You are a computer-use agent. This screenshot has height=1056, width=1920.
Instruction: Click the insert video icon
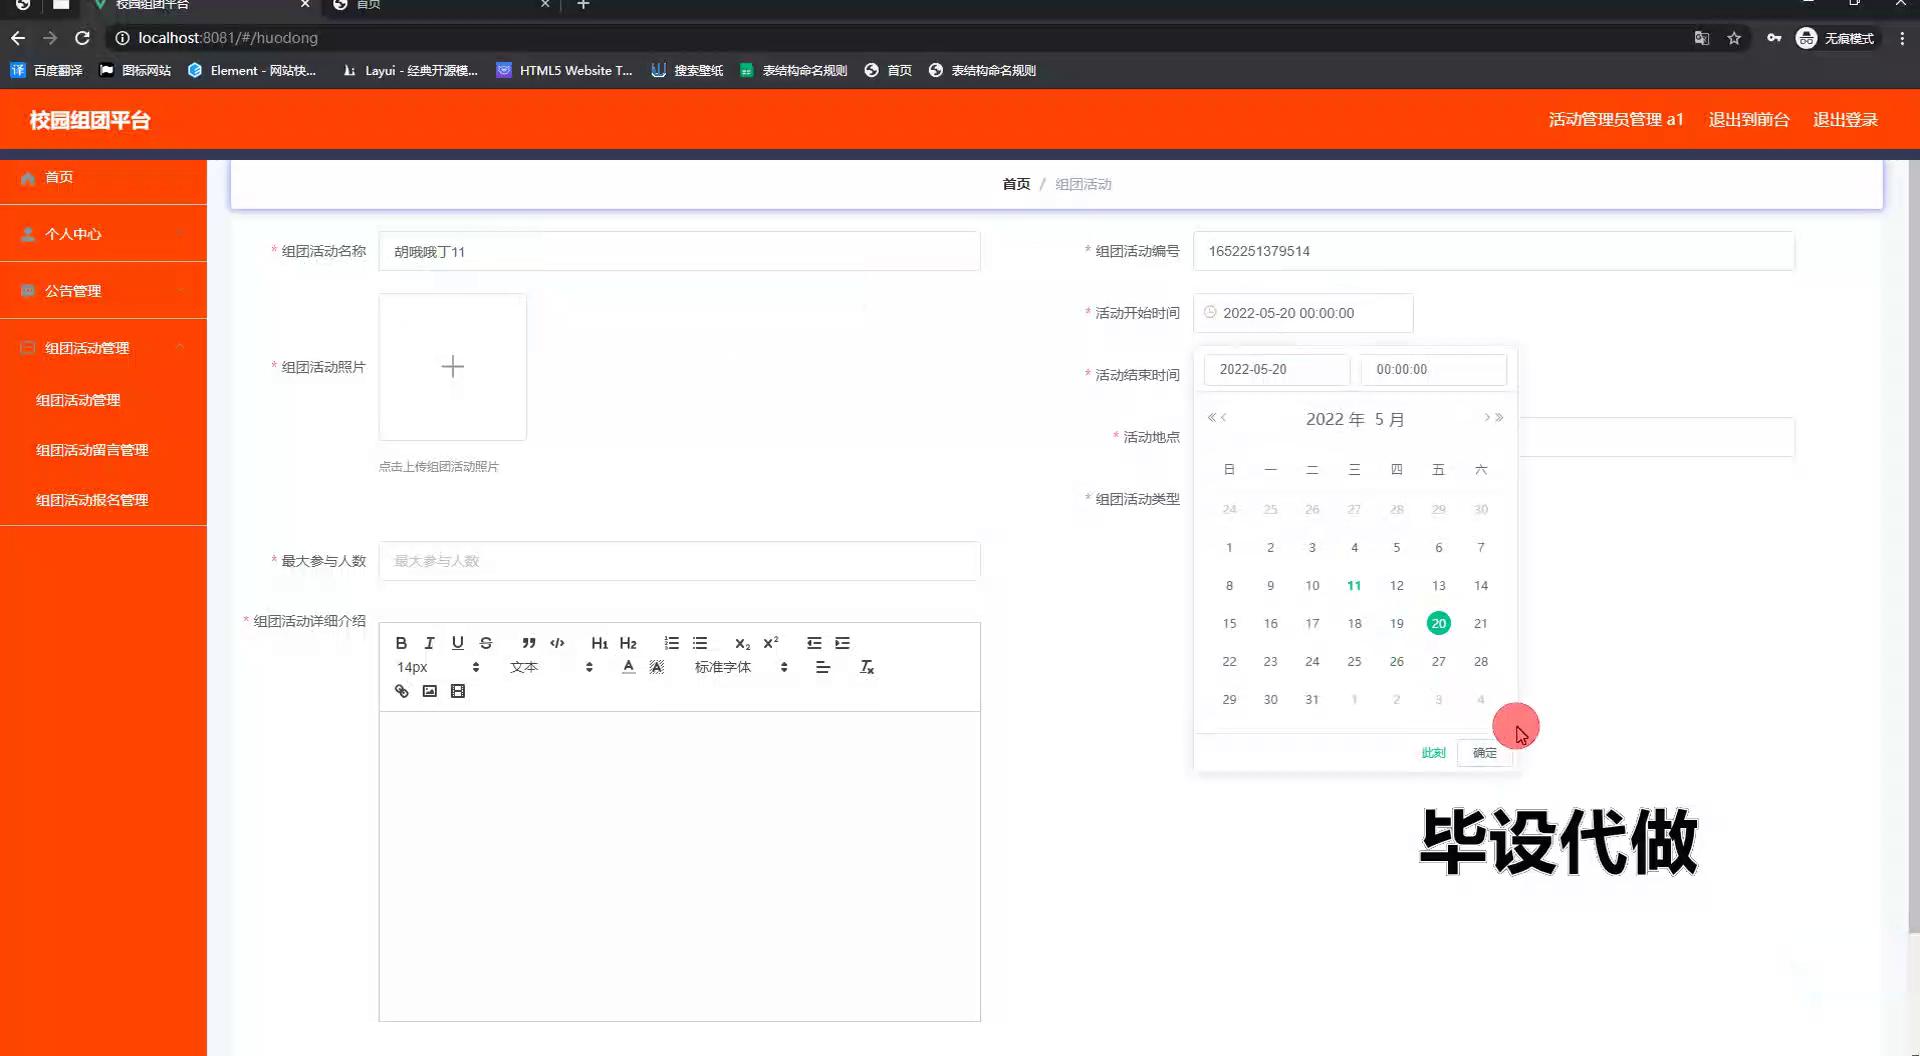coord(458,691)
